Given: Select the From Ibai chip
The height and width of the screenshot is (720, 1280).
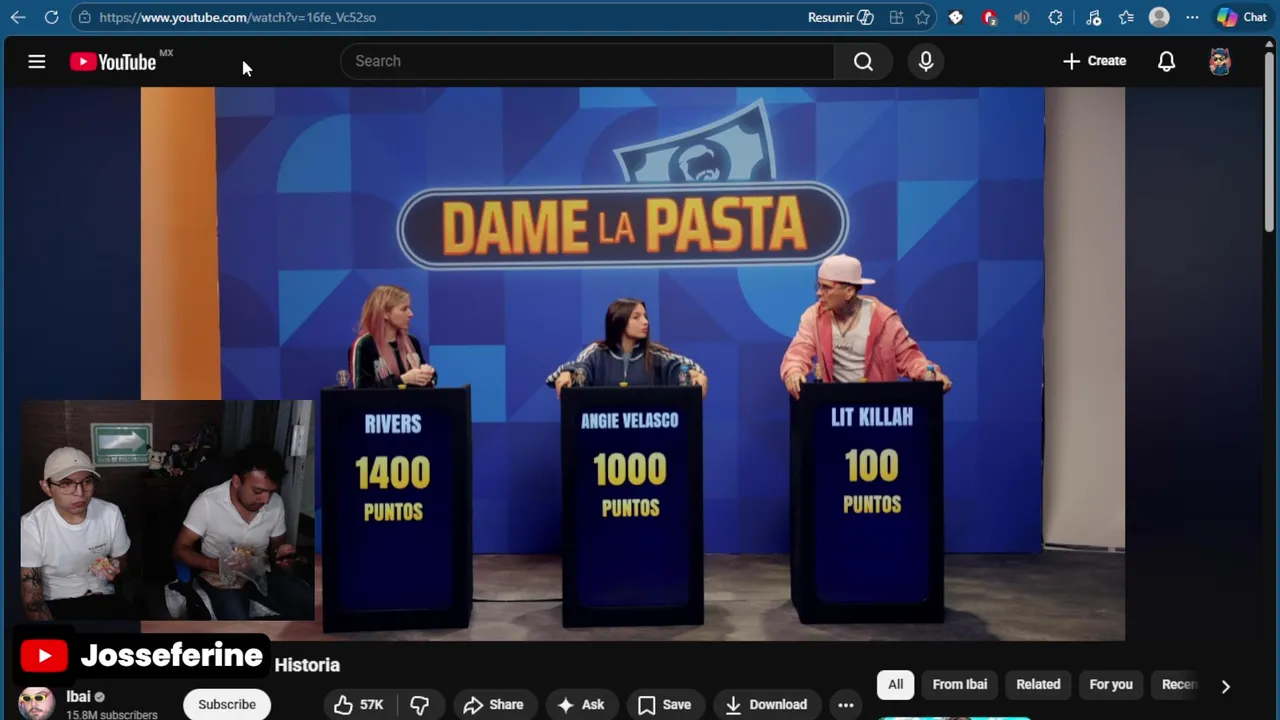Looking at the screenshot, I should click(x=960, y=685).
